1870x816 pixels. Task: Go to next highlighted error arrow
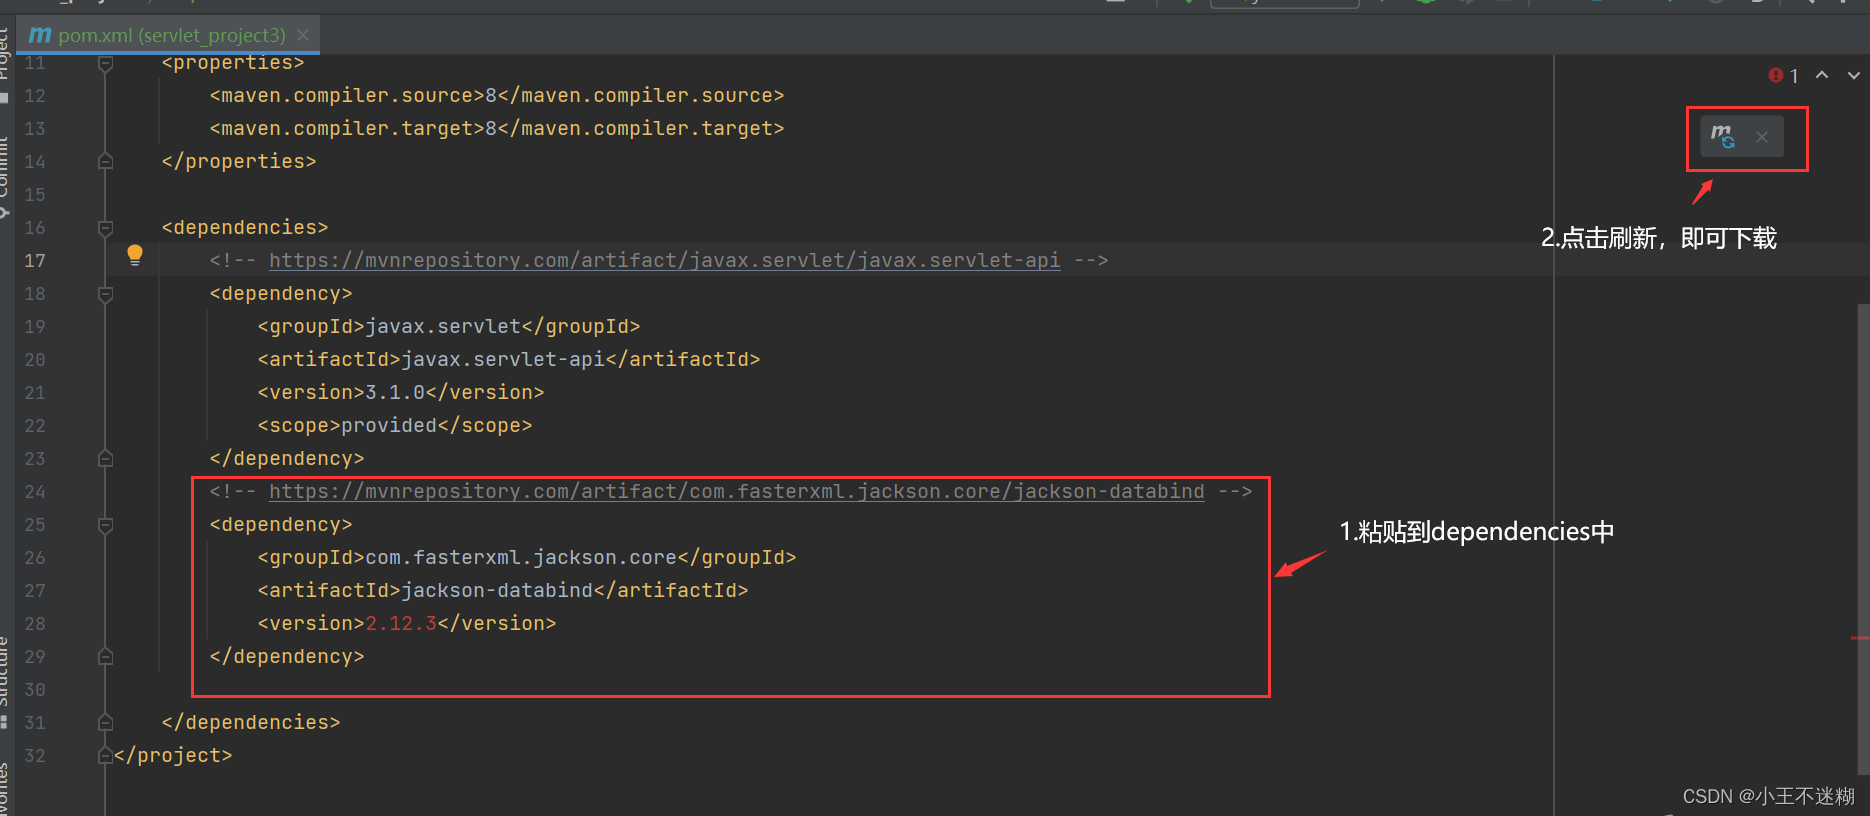click(x=1853, y=75)
